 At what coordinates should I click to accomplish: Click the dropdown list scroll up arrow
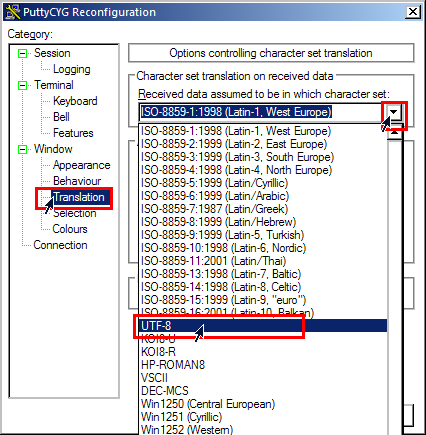(395, 133)
